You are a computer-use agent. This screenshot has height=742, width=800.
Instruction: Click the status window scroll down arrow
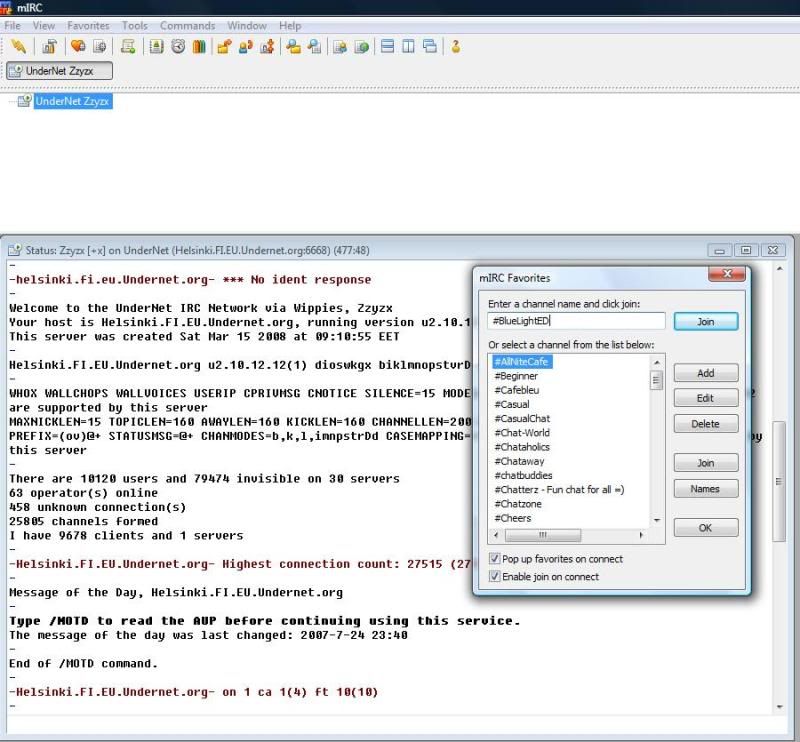pos(779,706)
